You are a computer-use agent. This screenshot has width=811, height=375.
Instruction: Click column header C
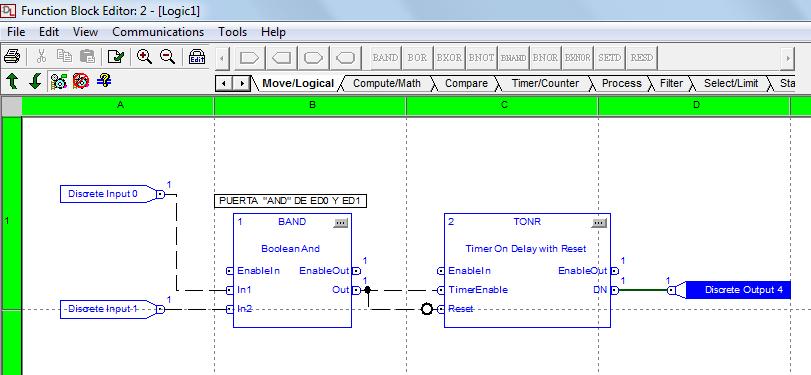pos(503,105)
